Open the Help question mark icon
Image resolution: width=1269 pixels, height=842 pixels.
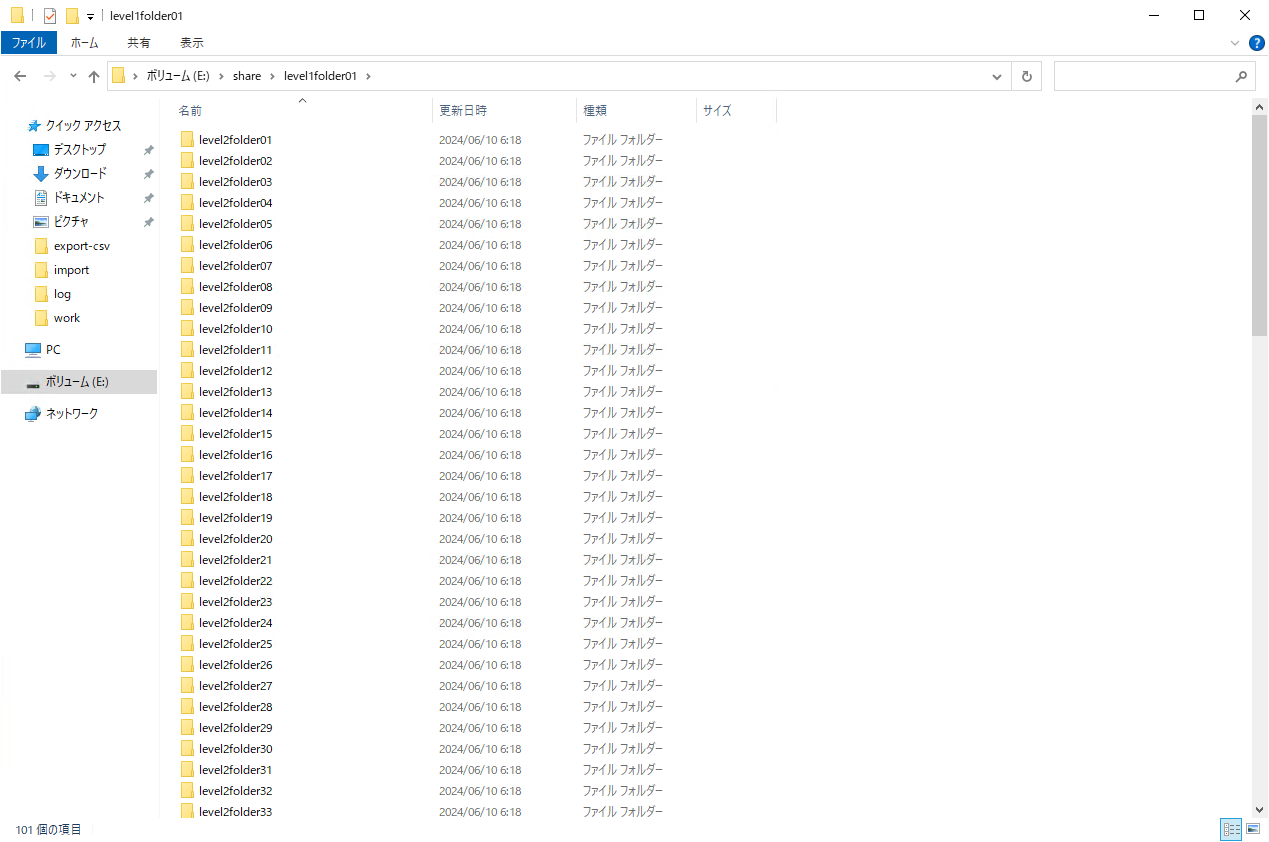1257,43
